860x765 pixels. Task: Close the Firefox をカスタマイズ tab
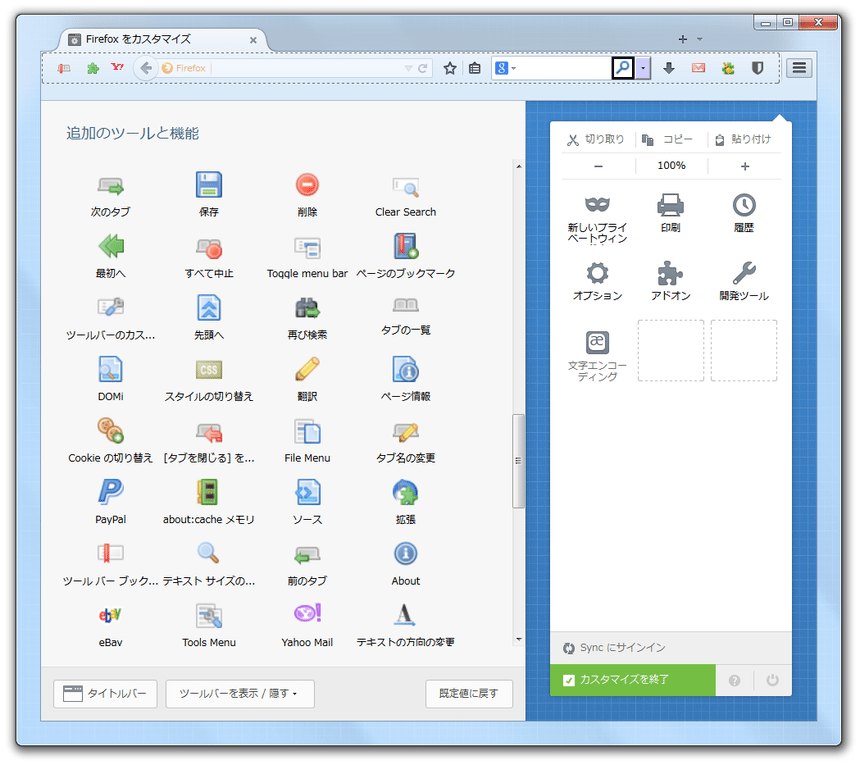click(253, 40)
